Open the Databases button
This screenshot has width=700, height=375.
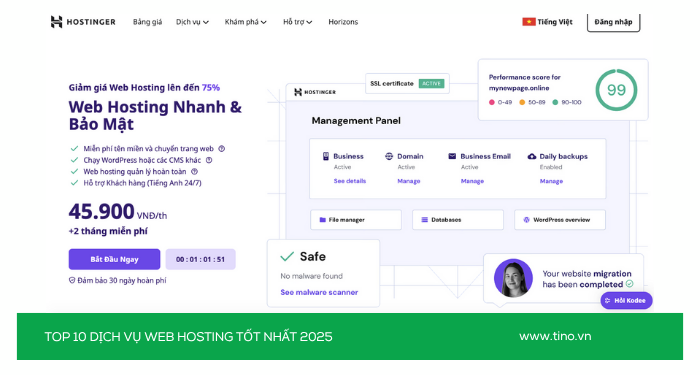[458, 220]
